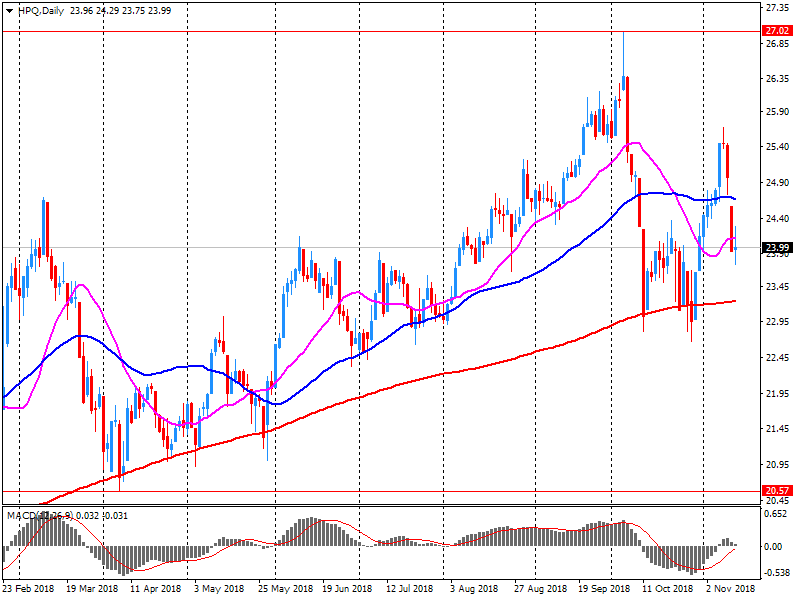Click the 12 Jul 2018 date label
This screenshot has height=600, width=800.
coord(410,589)
